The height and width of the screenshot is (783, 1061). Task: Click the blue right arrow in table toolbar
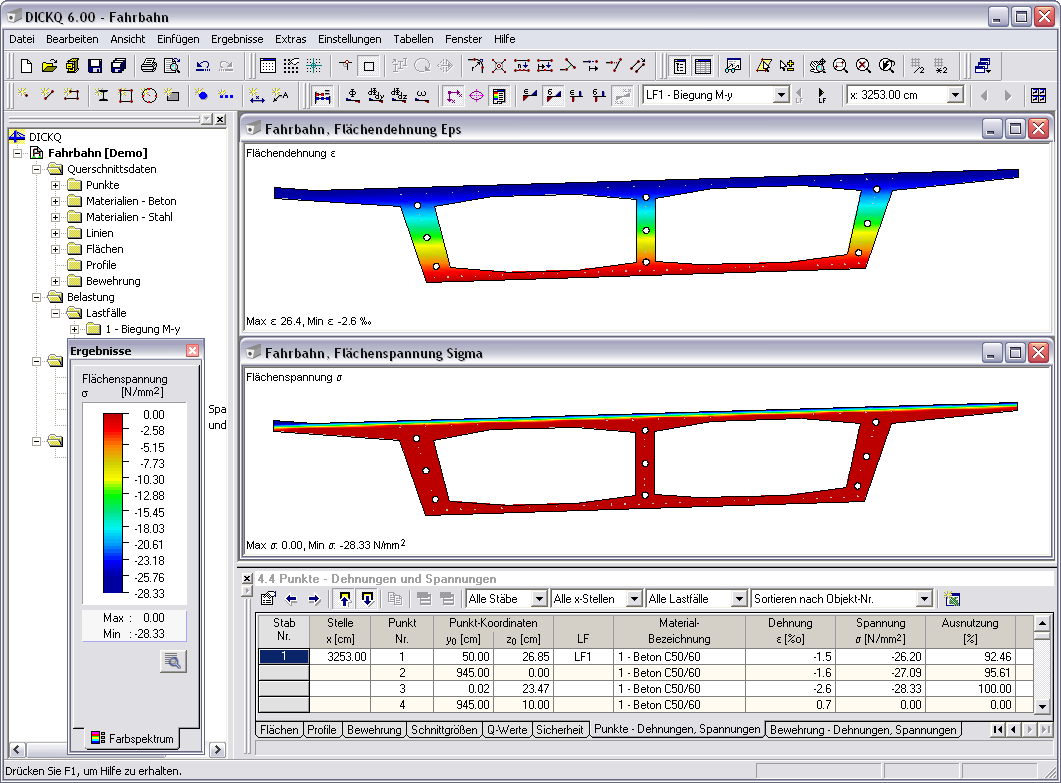[314, 599]
